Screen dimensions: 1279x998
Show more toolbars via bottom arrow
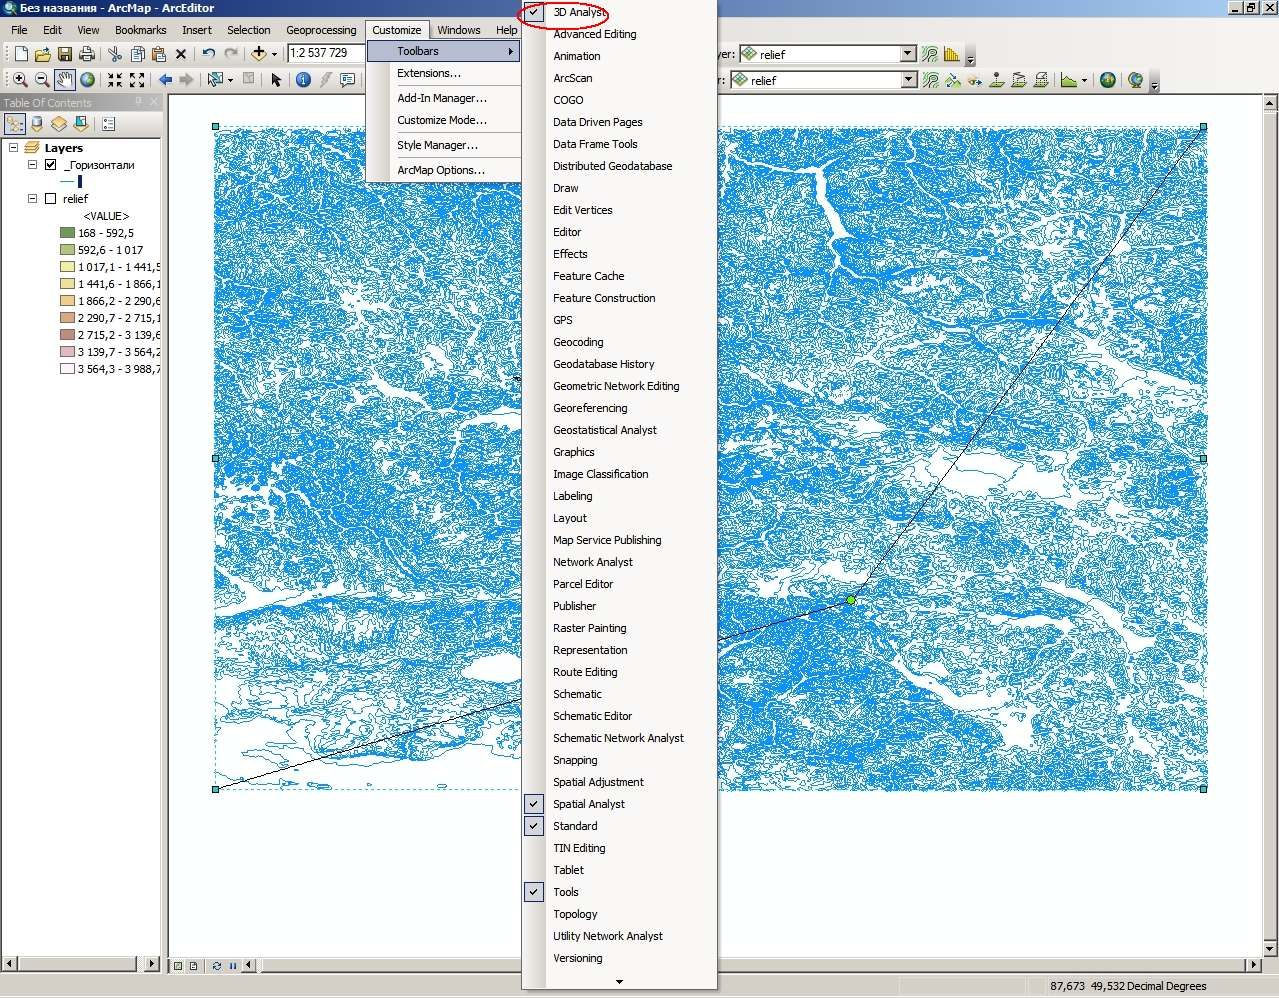point(619,982)
